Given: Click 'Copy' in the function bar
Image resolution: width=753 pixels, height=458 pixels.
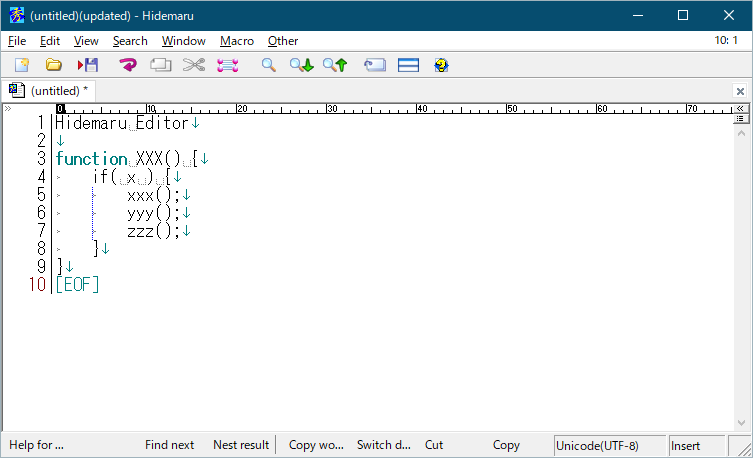Looking at the screenshot, I should [506, 445].
